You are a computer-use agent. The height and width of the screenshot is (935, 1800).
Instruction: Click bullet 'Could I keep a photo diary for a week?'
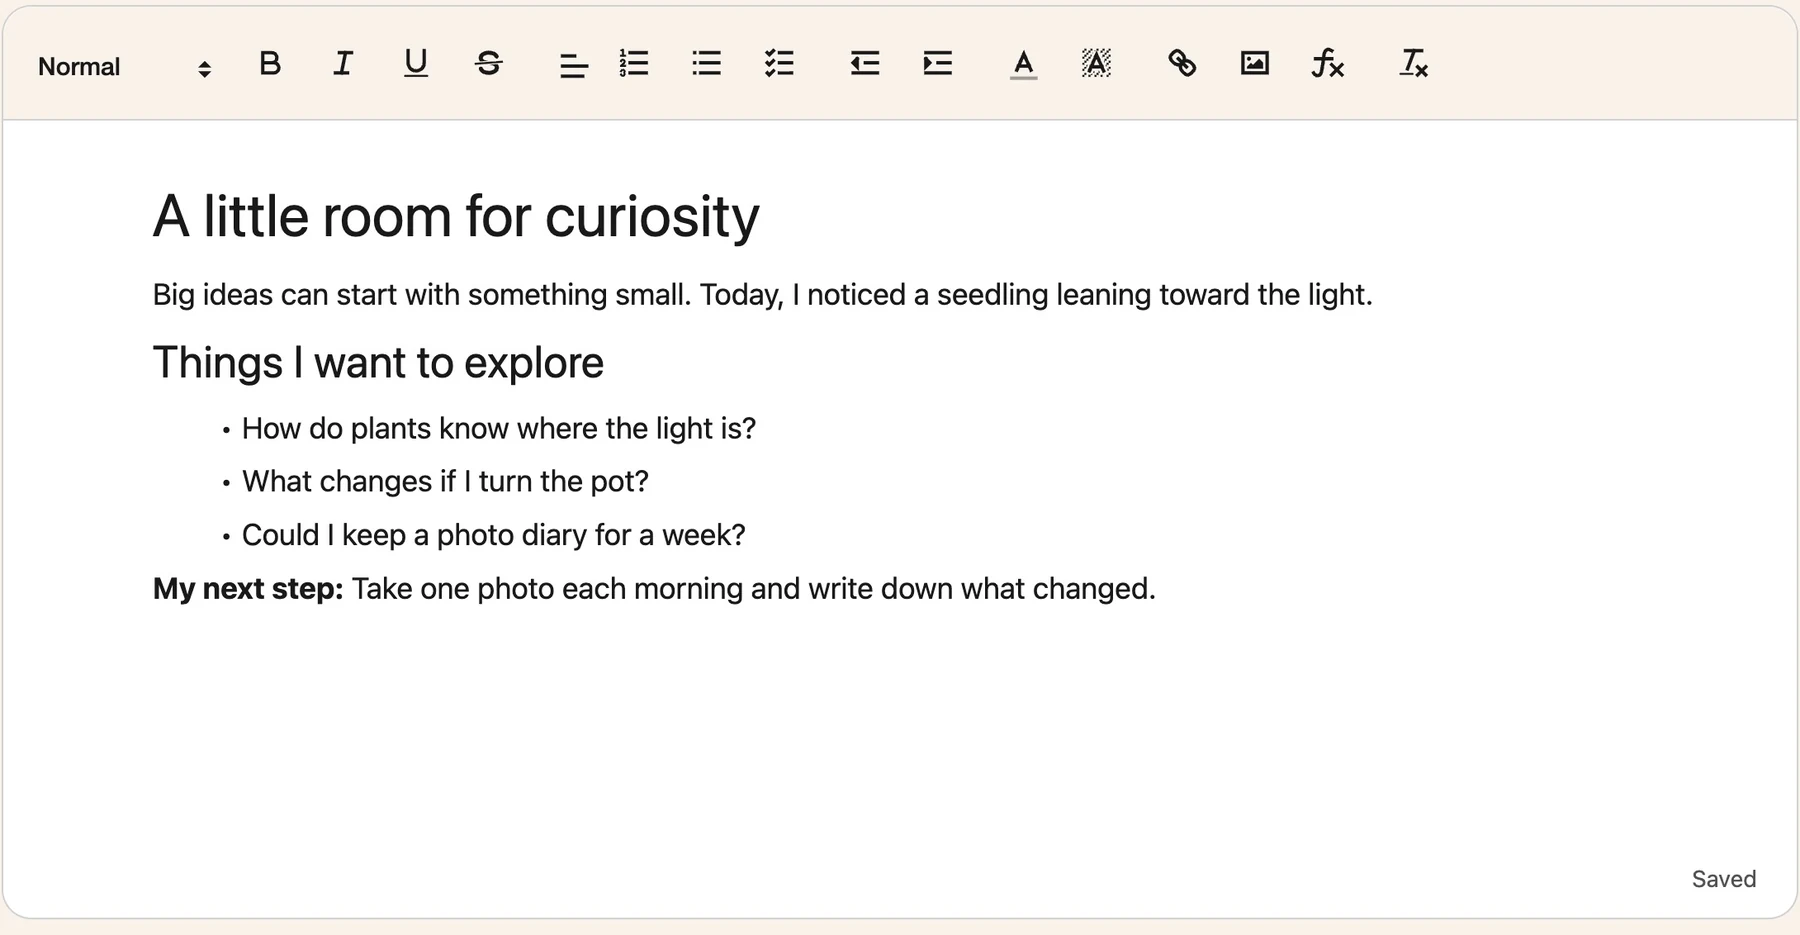(x=494, y=535)
